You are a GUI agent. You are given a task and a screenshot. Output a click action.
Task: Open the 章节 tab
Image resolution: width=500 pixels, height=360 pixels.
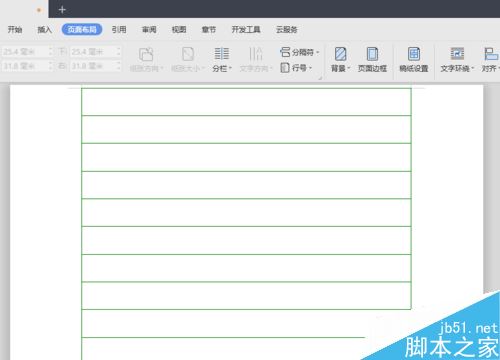pos(209,30)
